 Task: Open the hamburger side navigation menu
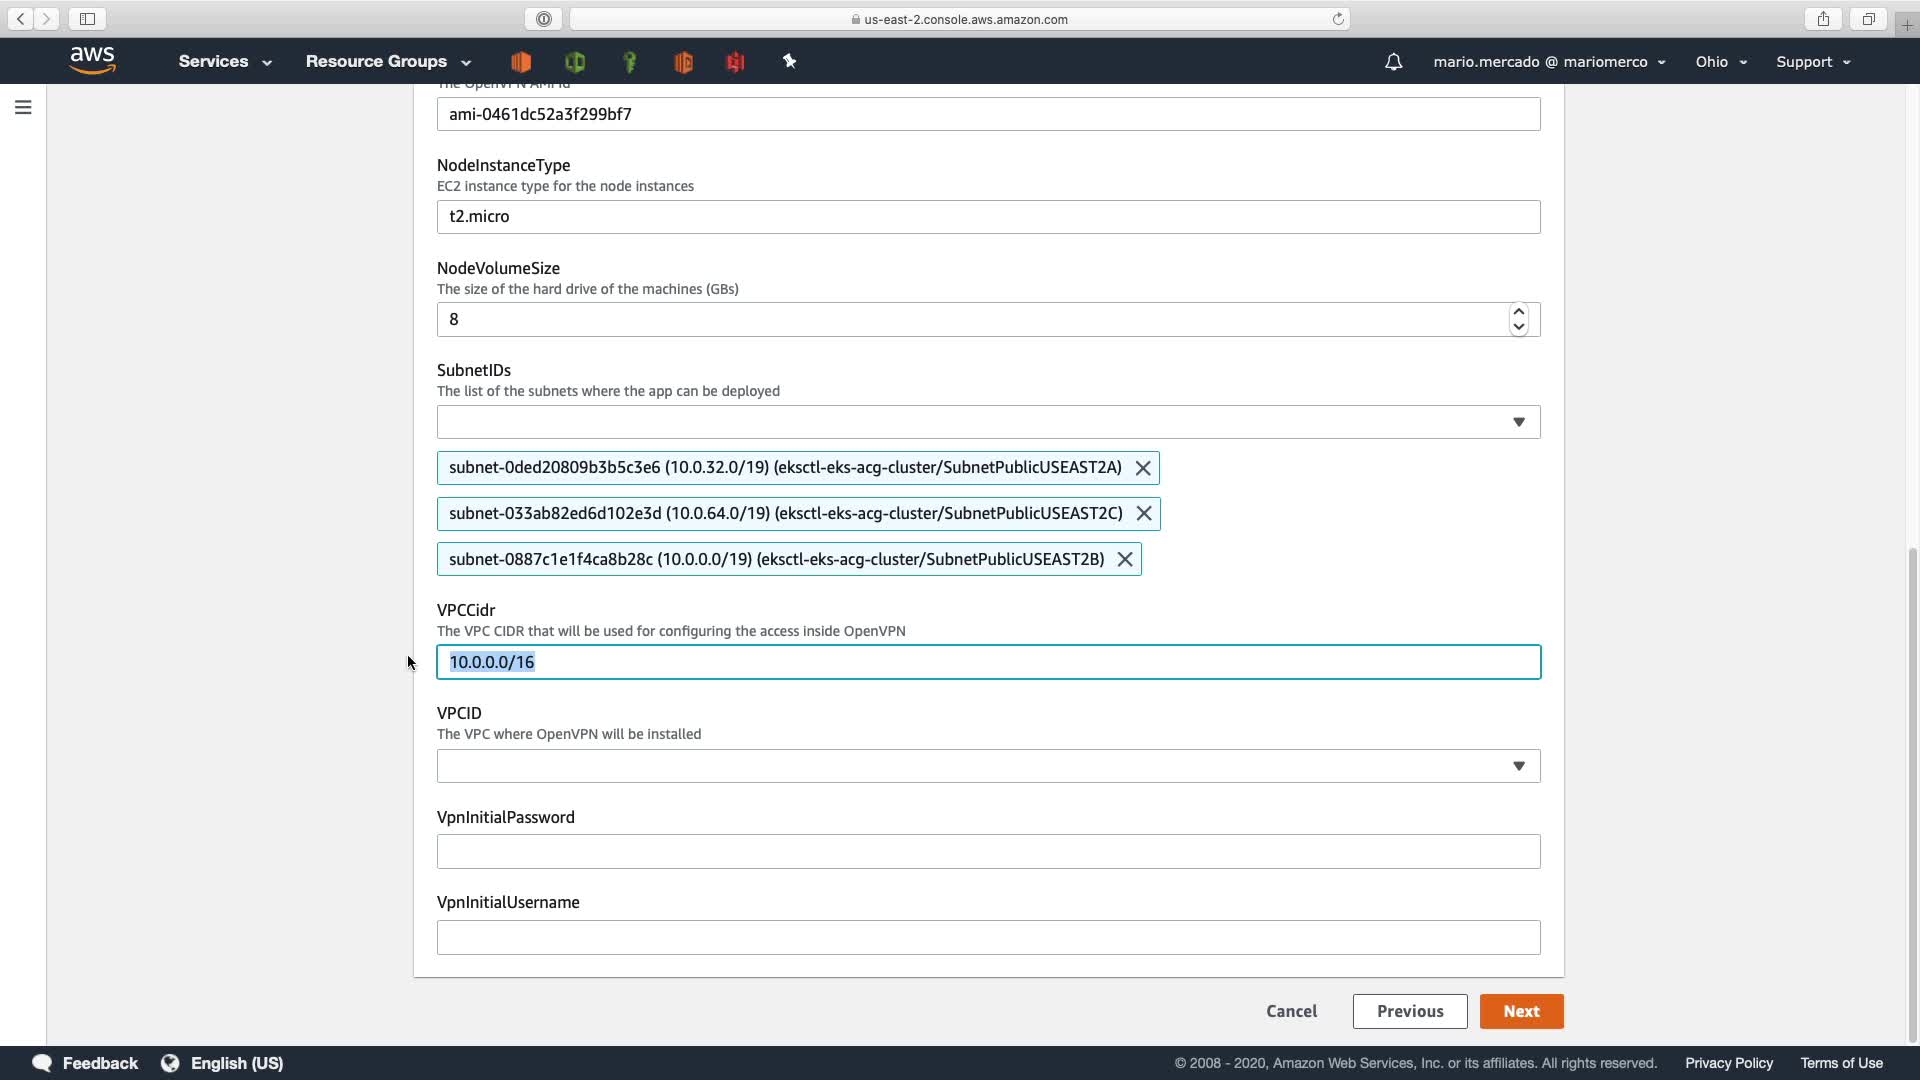pyautogui.click(x=23, y=107)
